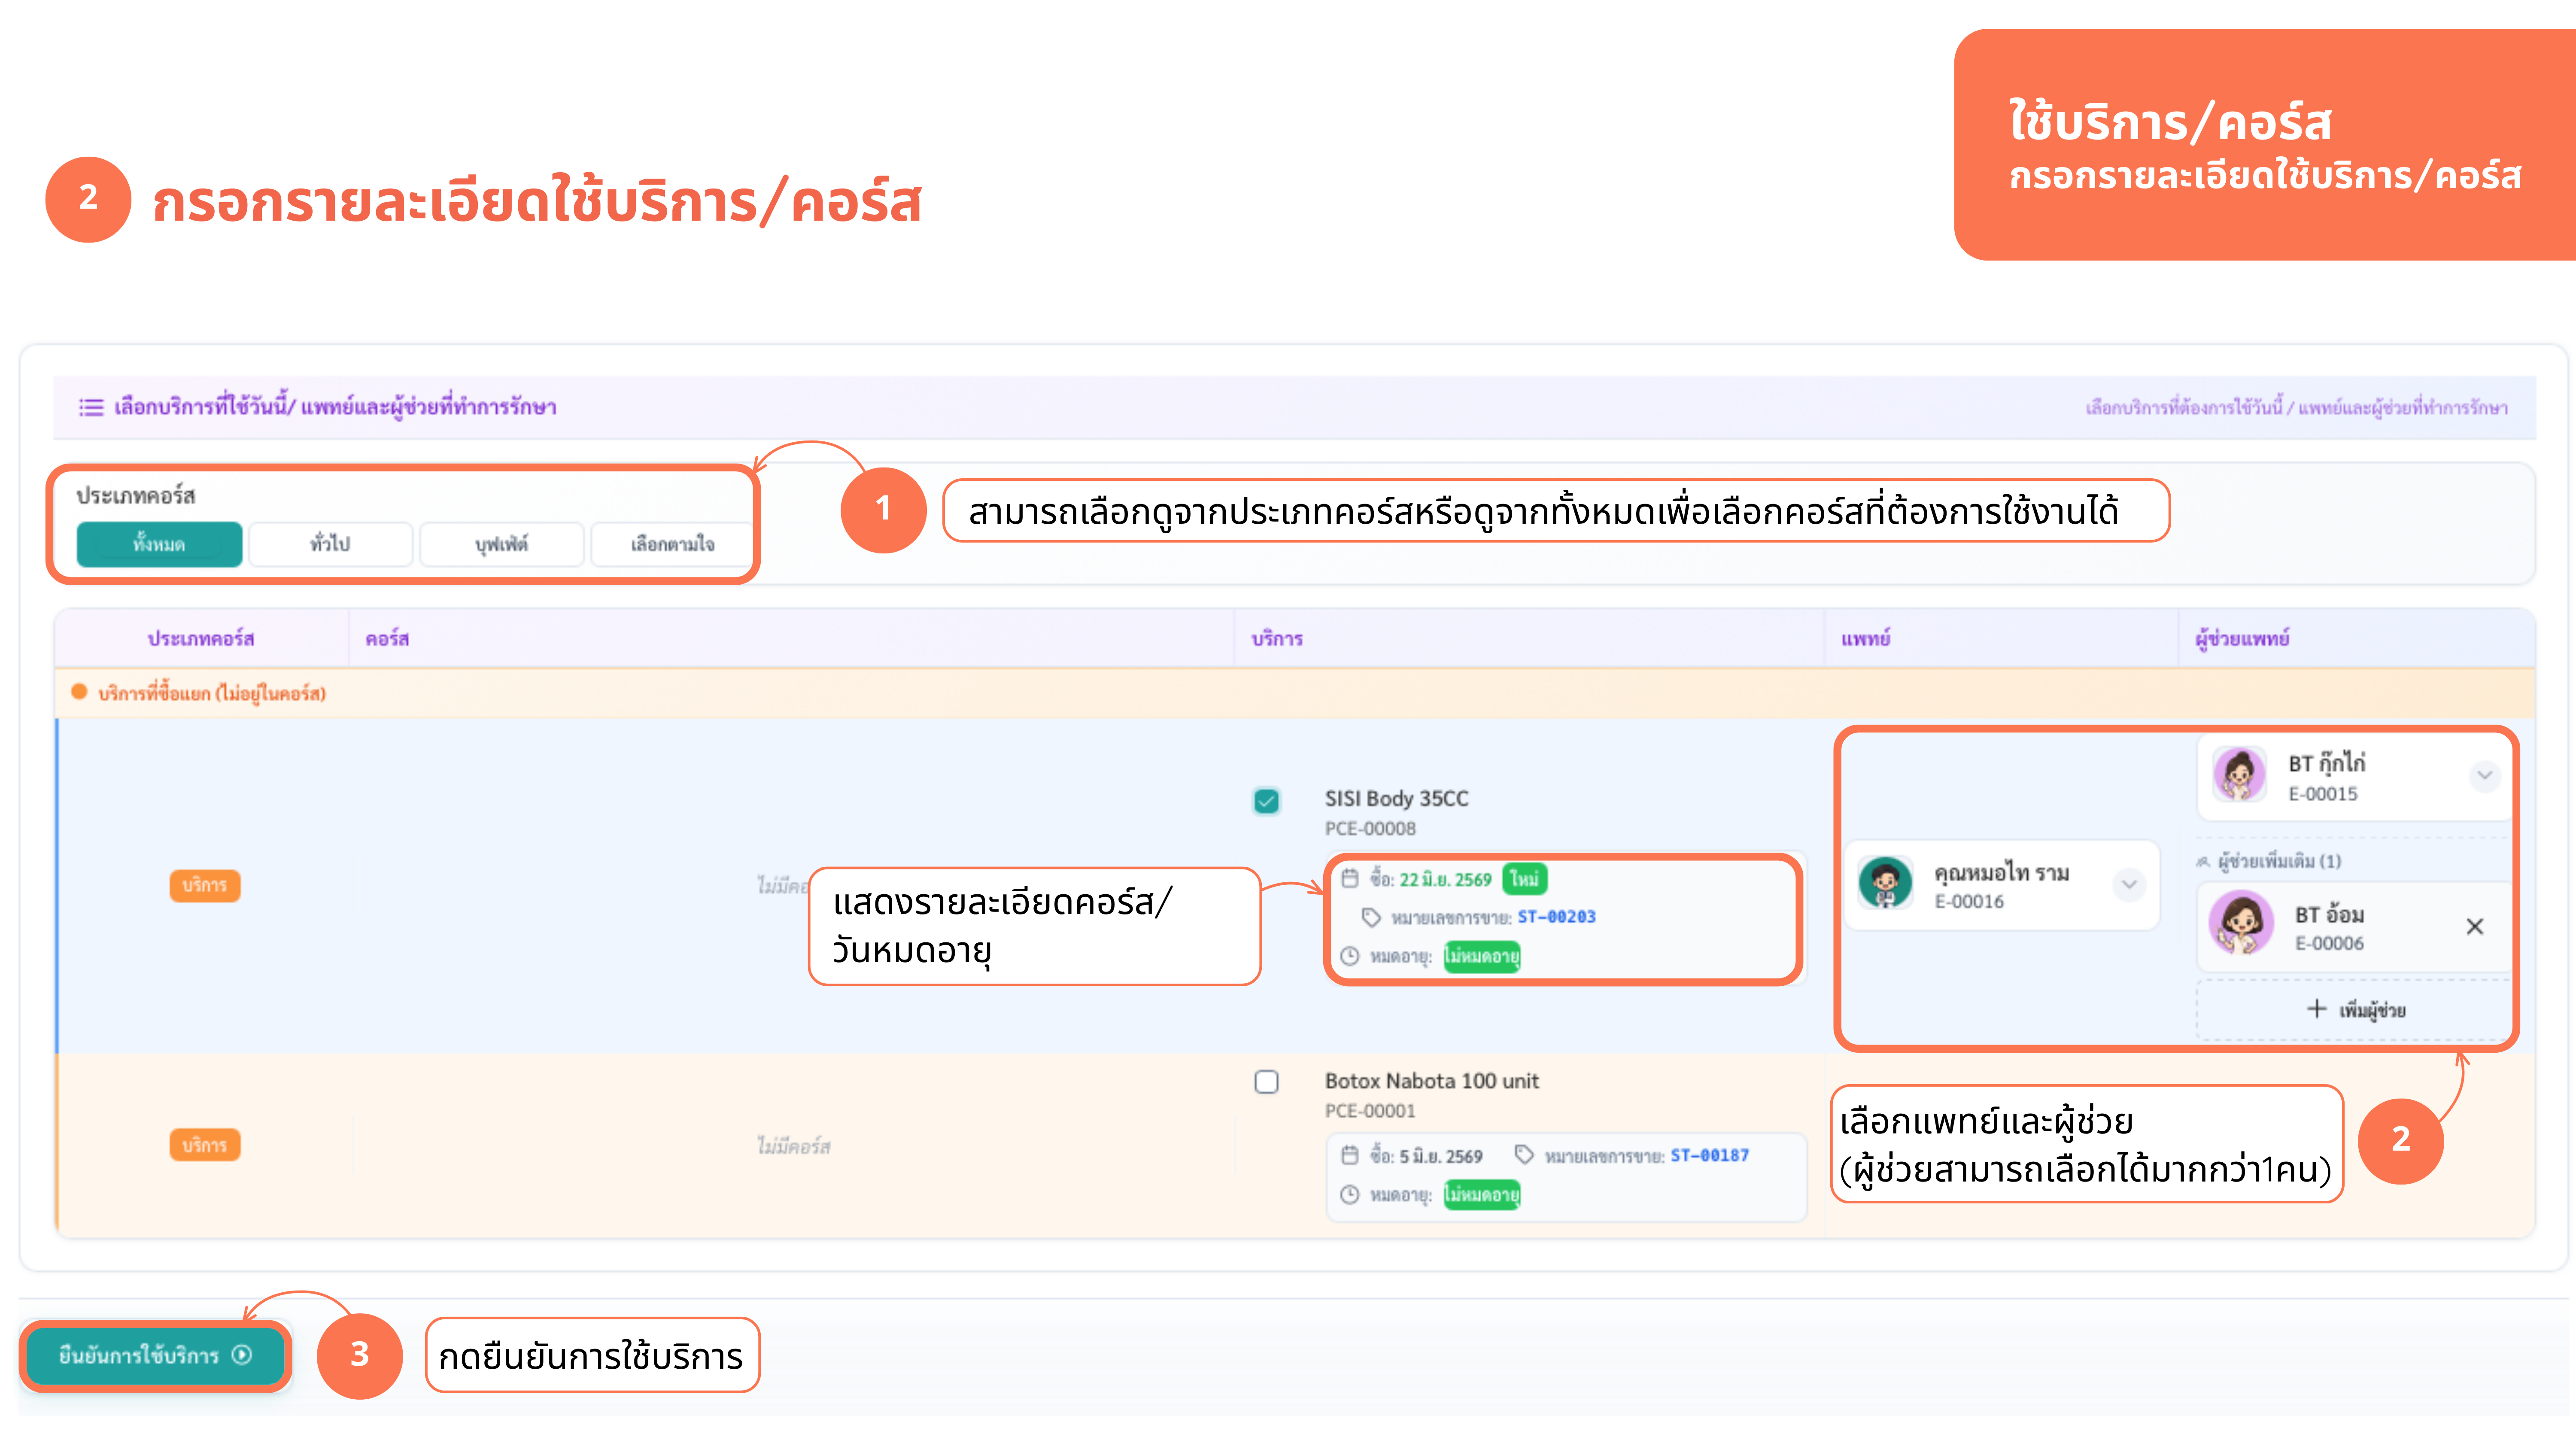Click the Botox Nabota 100 unit service name
The image size is (2576, 1449).
[1431, 1081]
